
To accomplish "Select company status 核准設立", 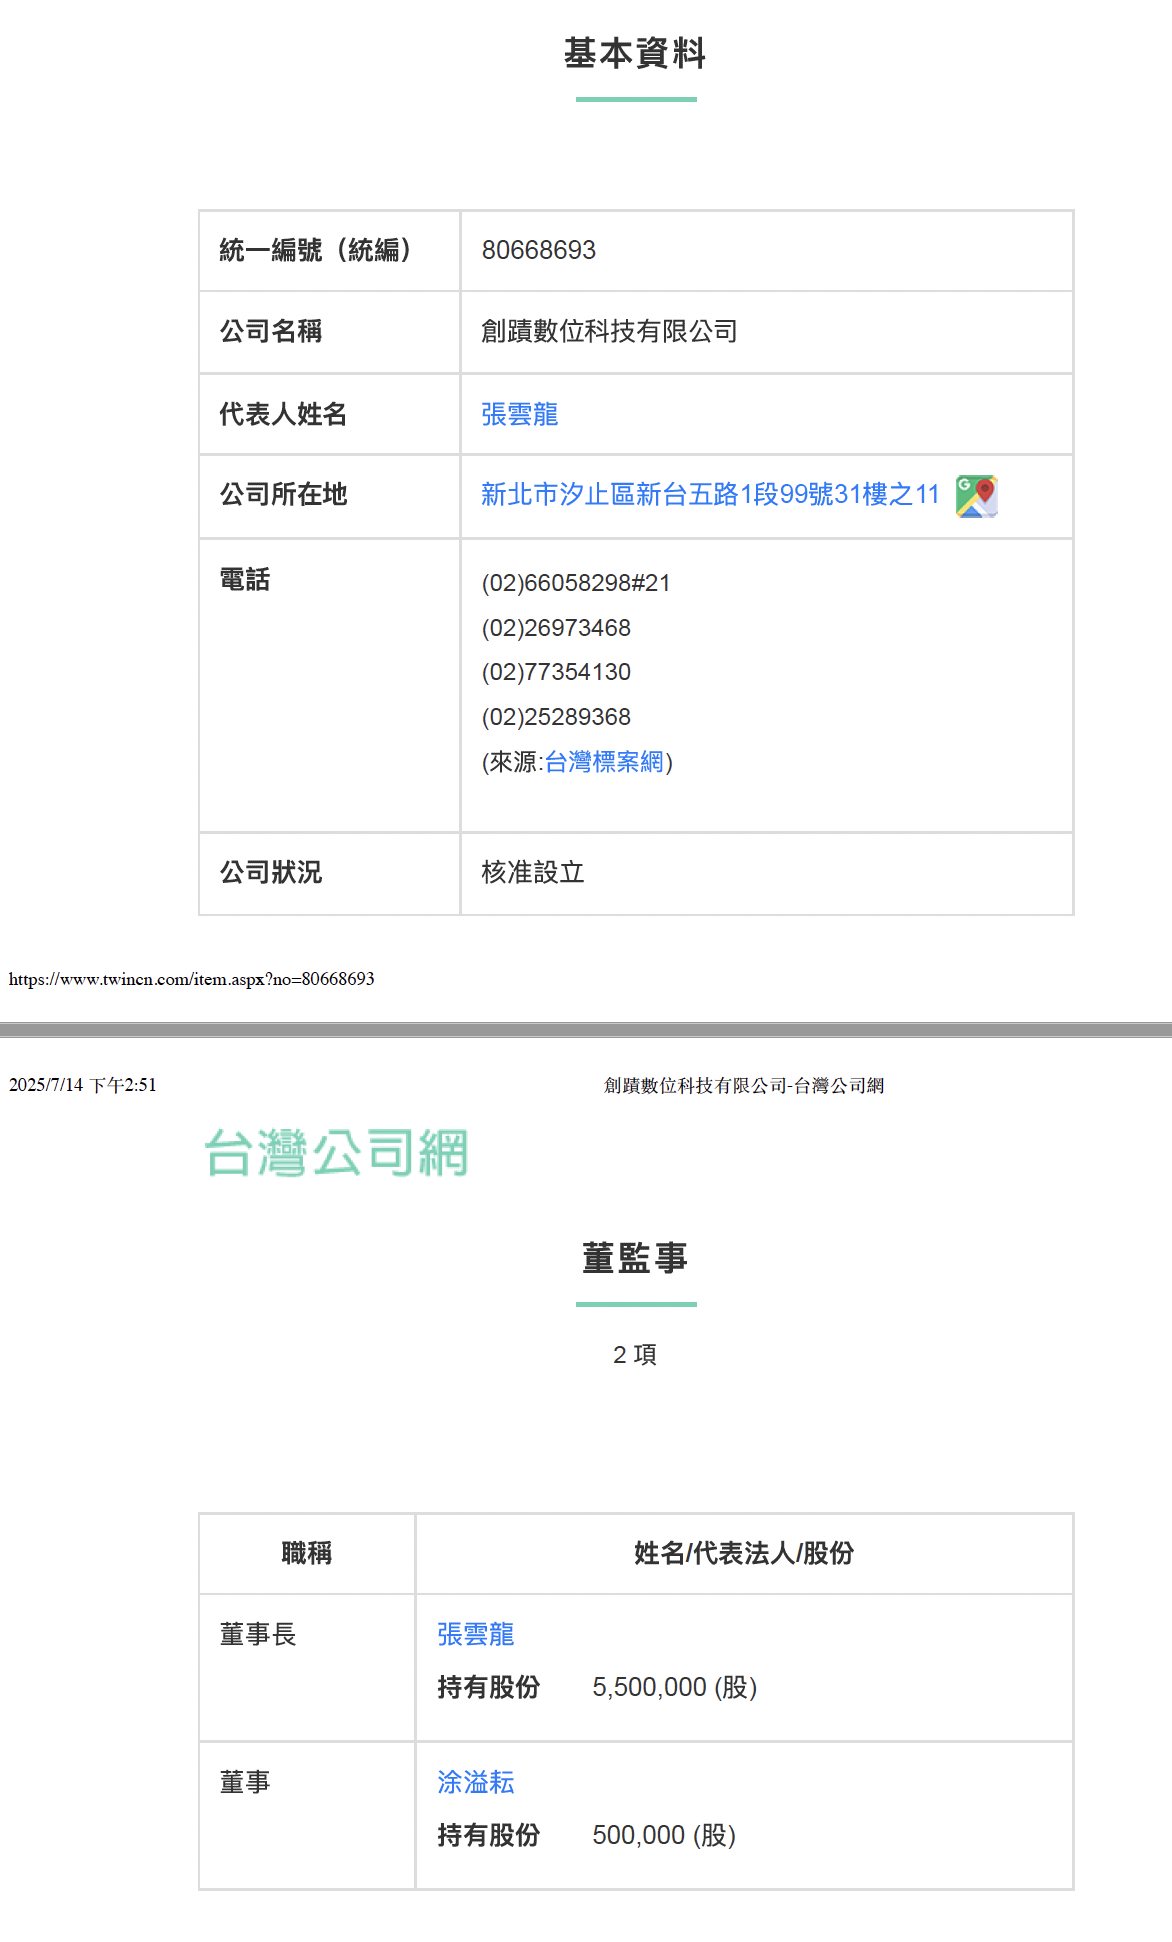I will (533, 873).
